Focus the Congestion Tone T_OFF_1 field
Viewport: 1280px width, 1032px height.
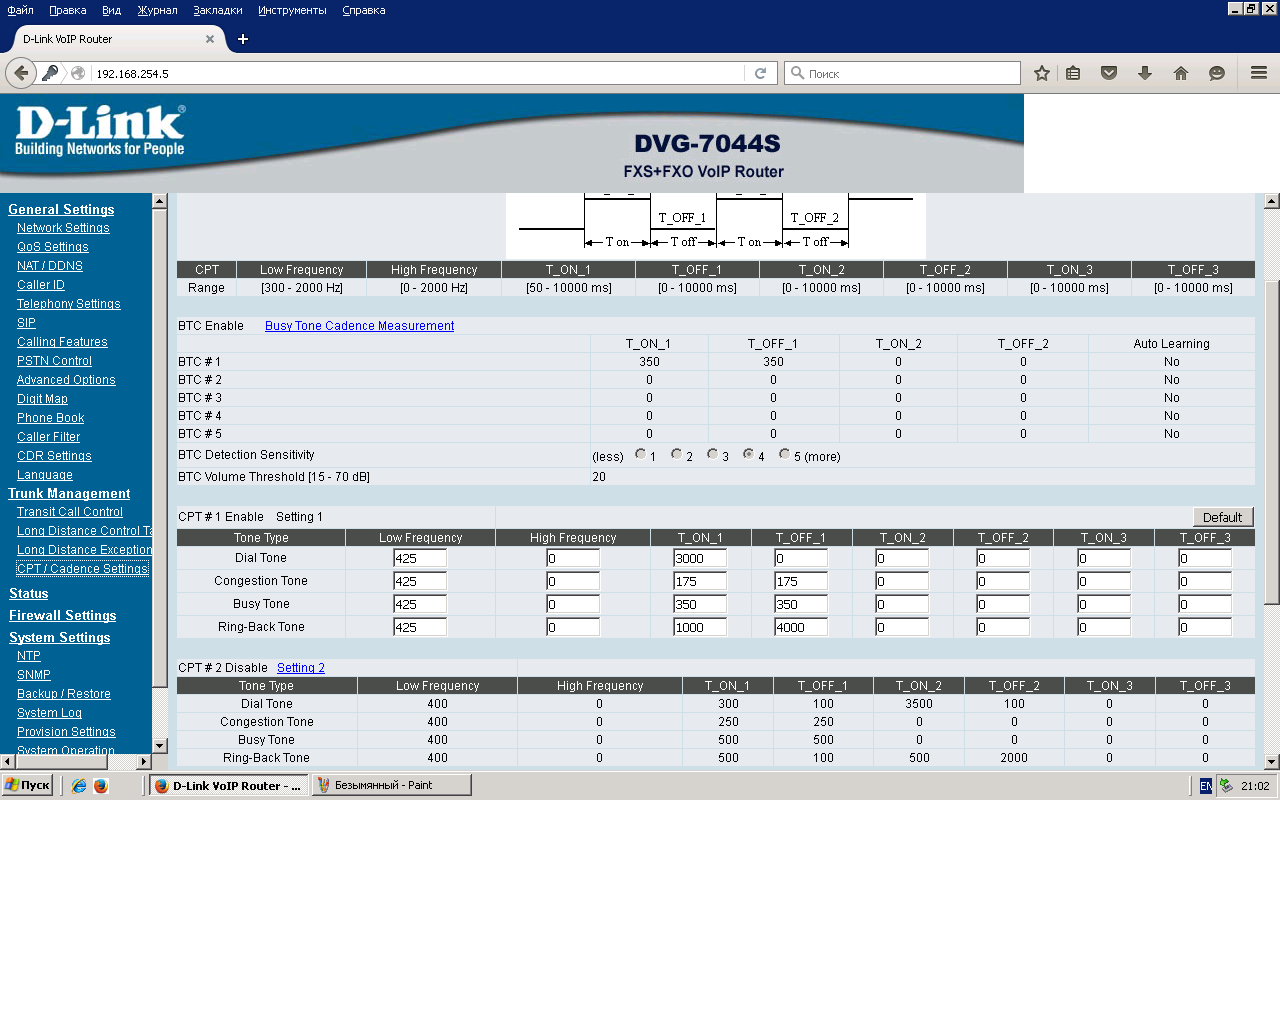point(801,581)
